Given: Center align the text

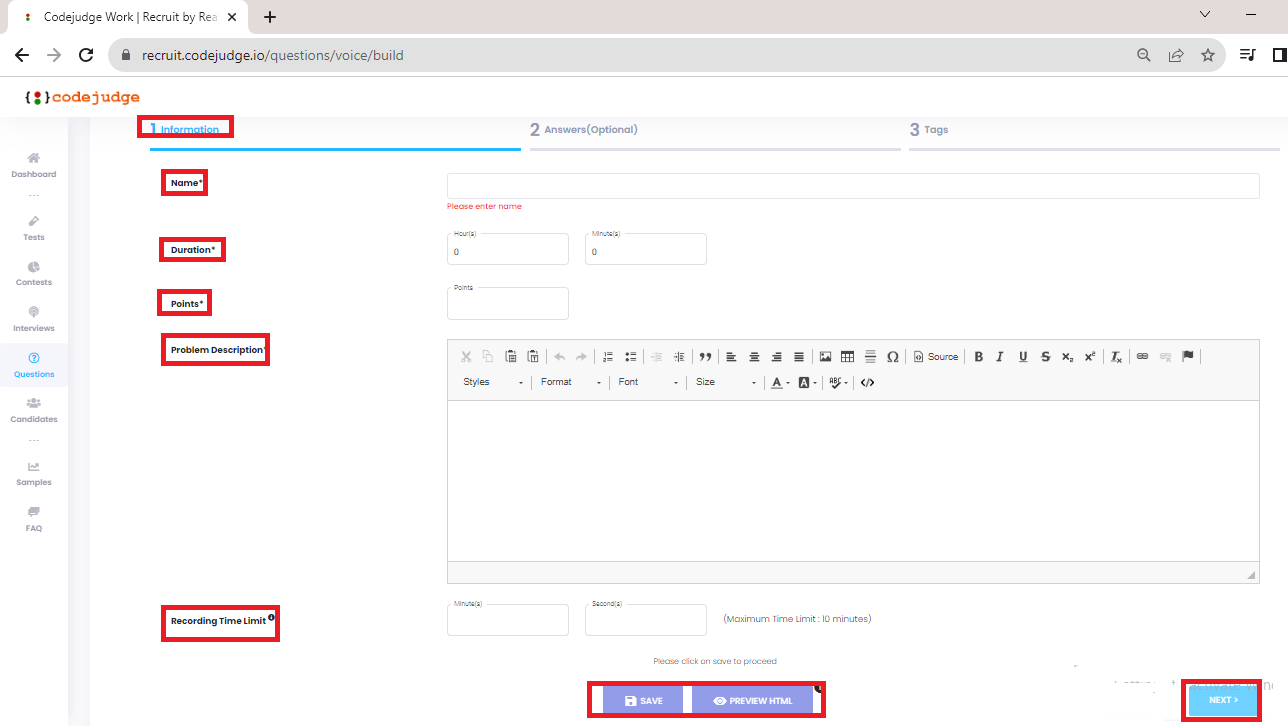Looking at the screenshot, I should pyautogui.click(x=754, y=357).
